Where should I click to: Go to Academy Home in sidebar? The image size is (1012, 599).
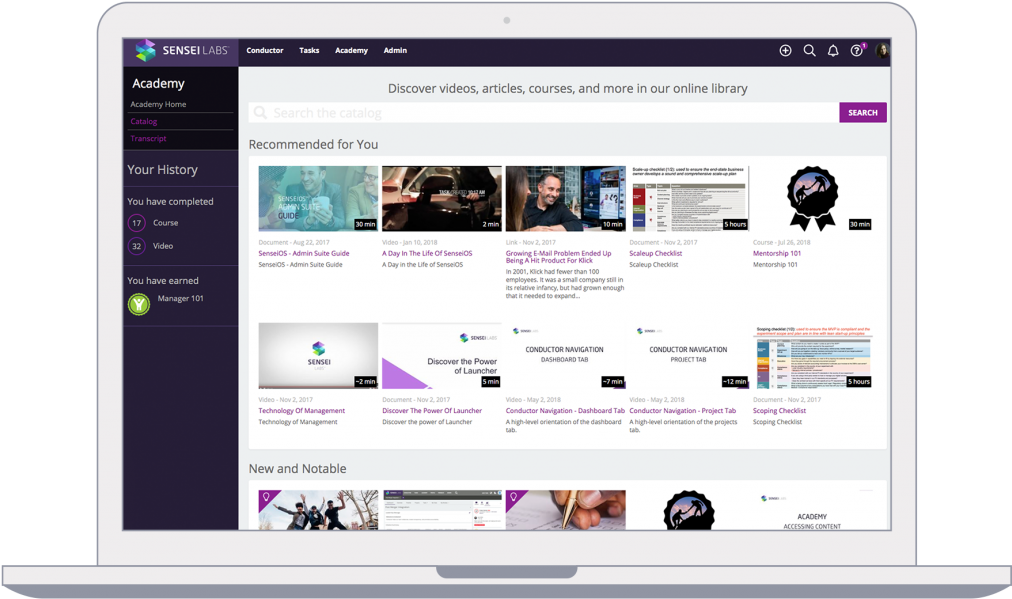(x=158, y=104)
